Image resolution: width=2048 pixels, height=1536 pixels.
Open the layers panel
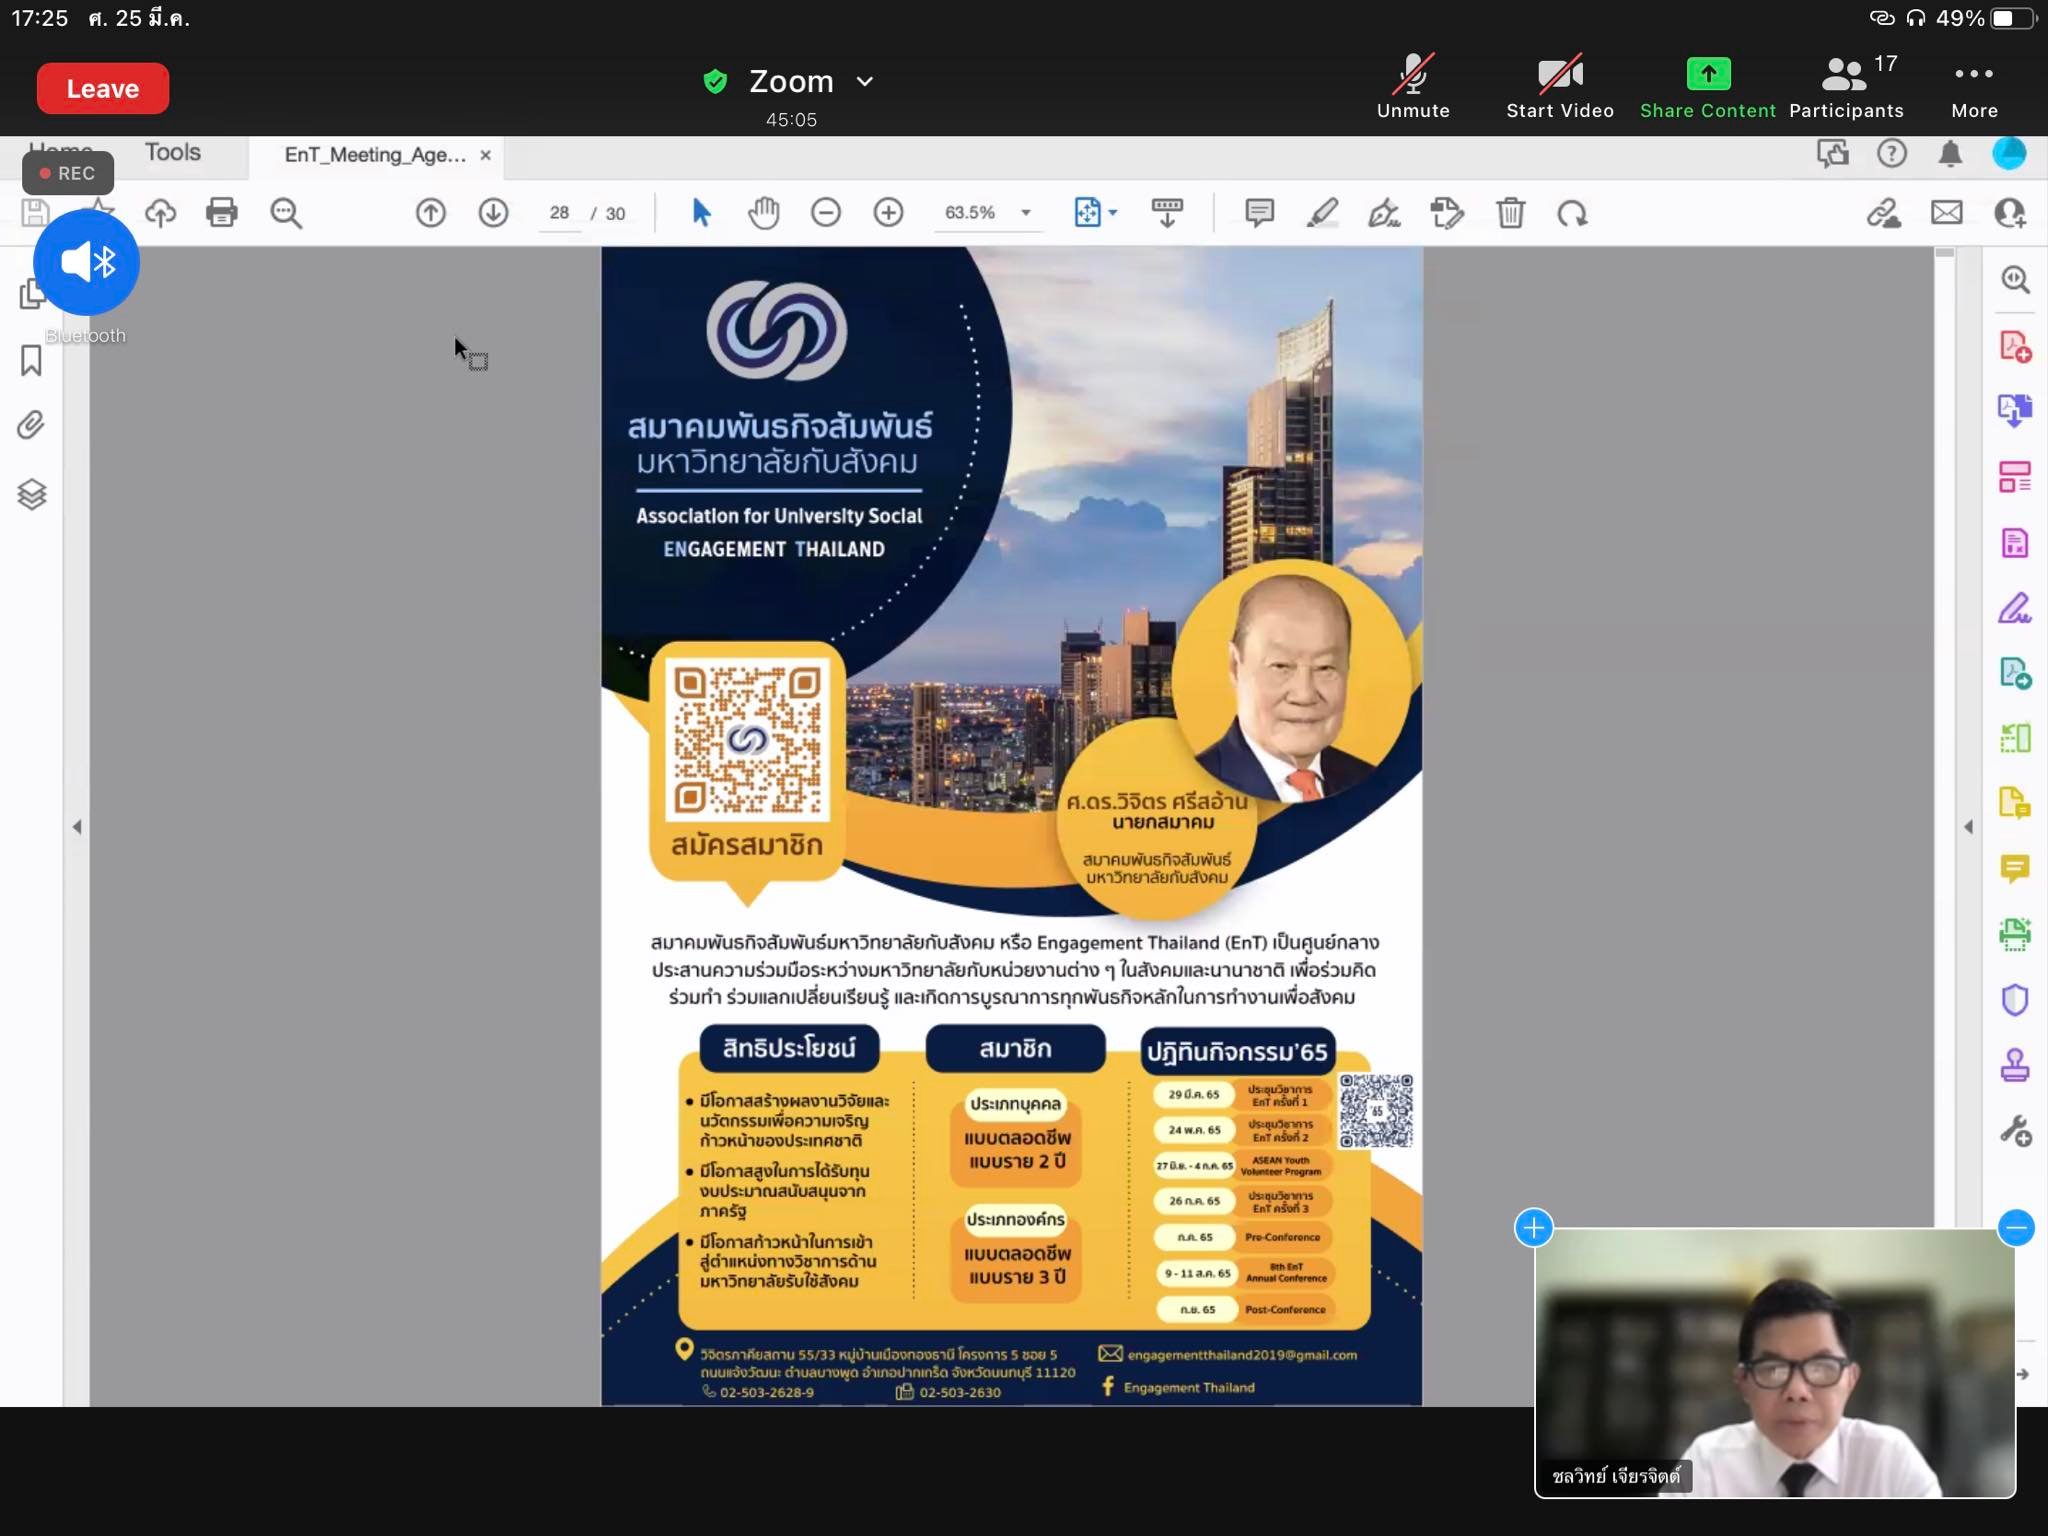[31, 494]
